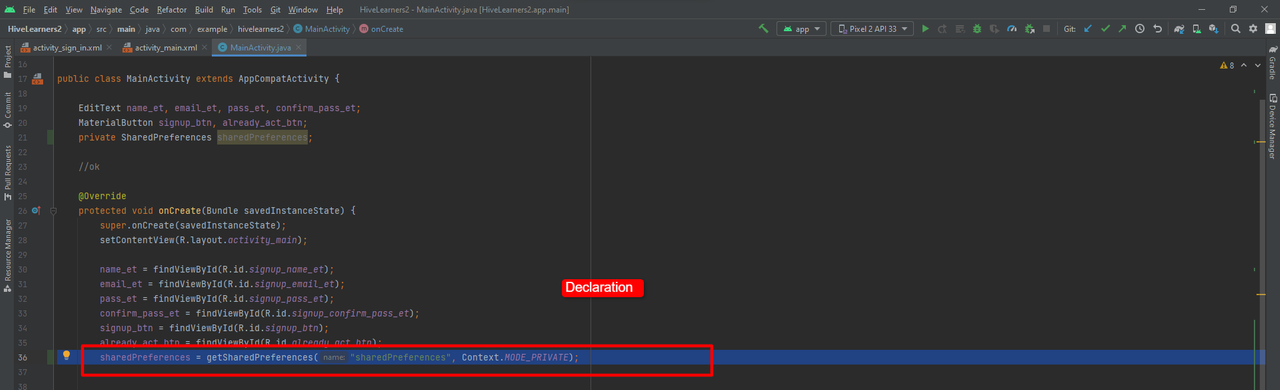Viewport: 1280px width, 390px height.
Task: Open Search Everywhere magnifier icon
Action: click(1236, 29)
